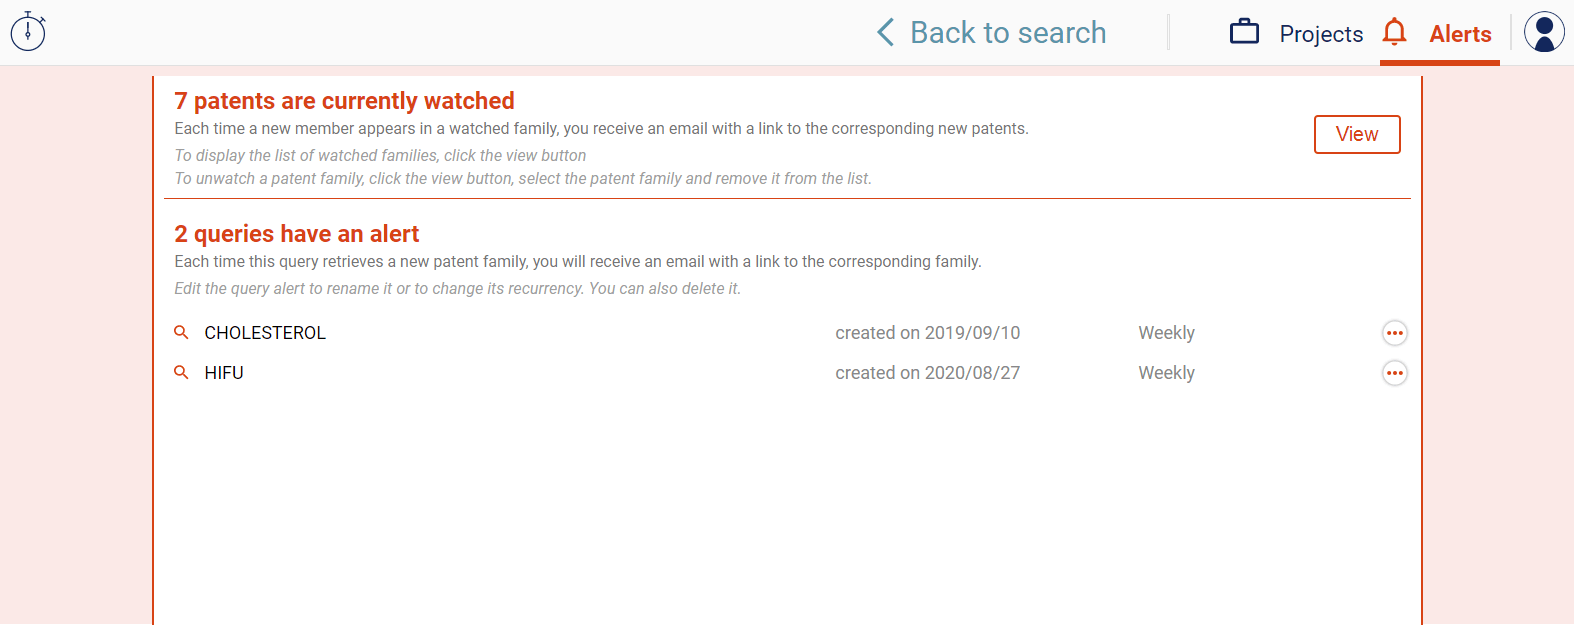
Task: Open the HIFU query alert
Action: [224, 373]
